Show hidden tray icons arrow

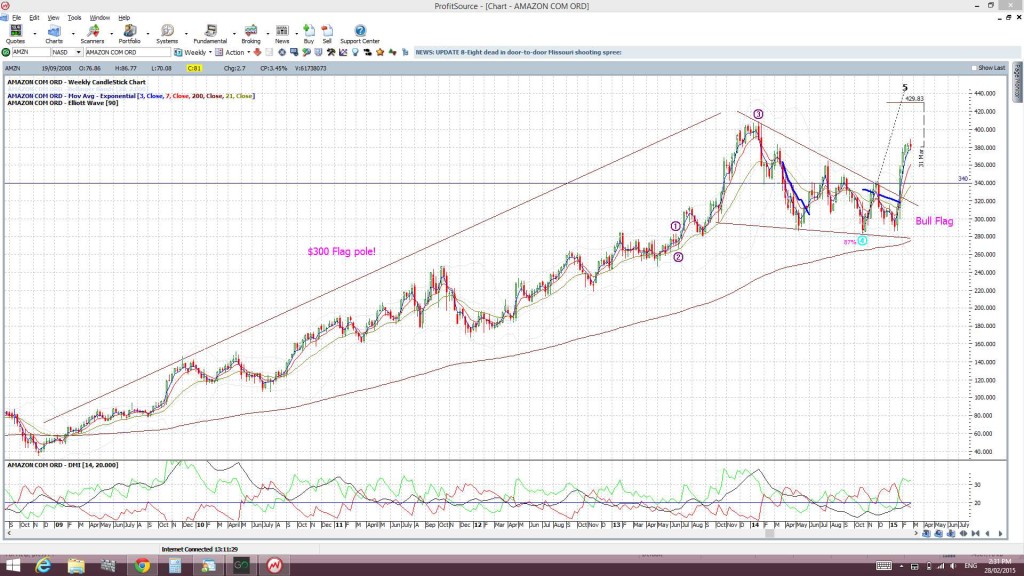(x=902, y=566)
